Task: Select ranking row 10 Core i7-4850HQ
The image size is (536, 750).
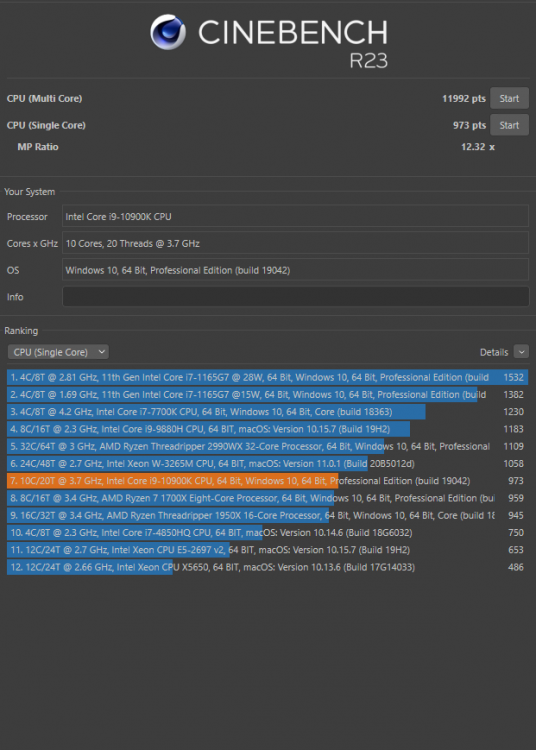Action: pos(268,532)
